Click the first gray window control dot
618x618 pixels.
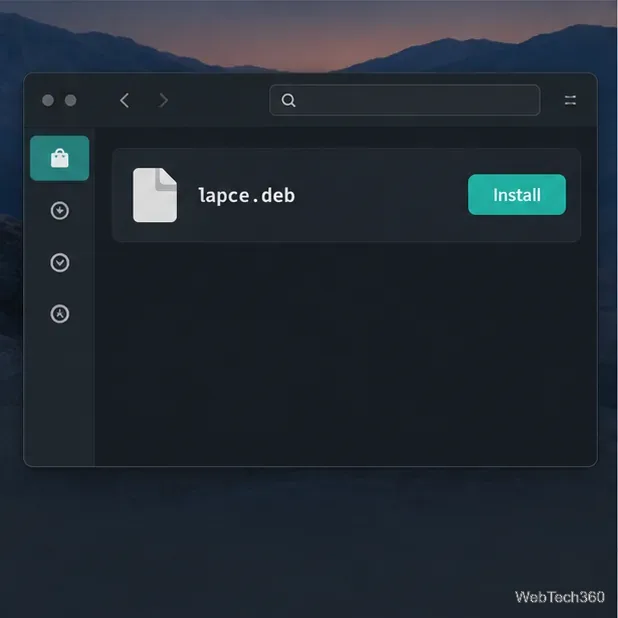(x=48, y=101)
